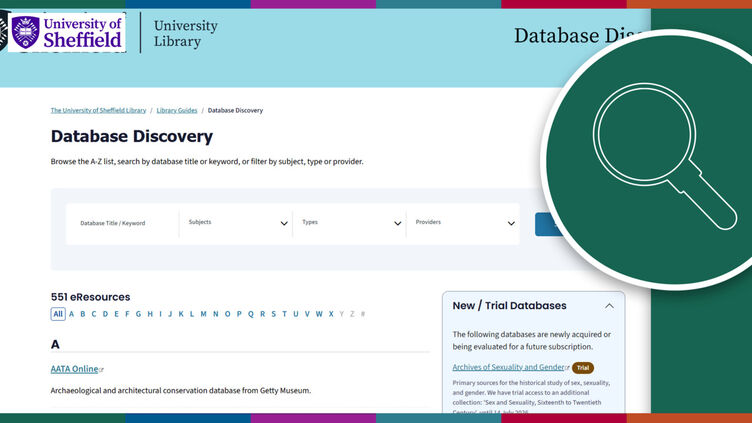Viewport: 752px width, 423px height.
Task: Filter databases by letter H
Action: (150, 314)
